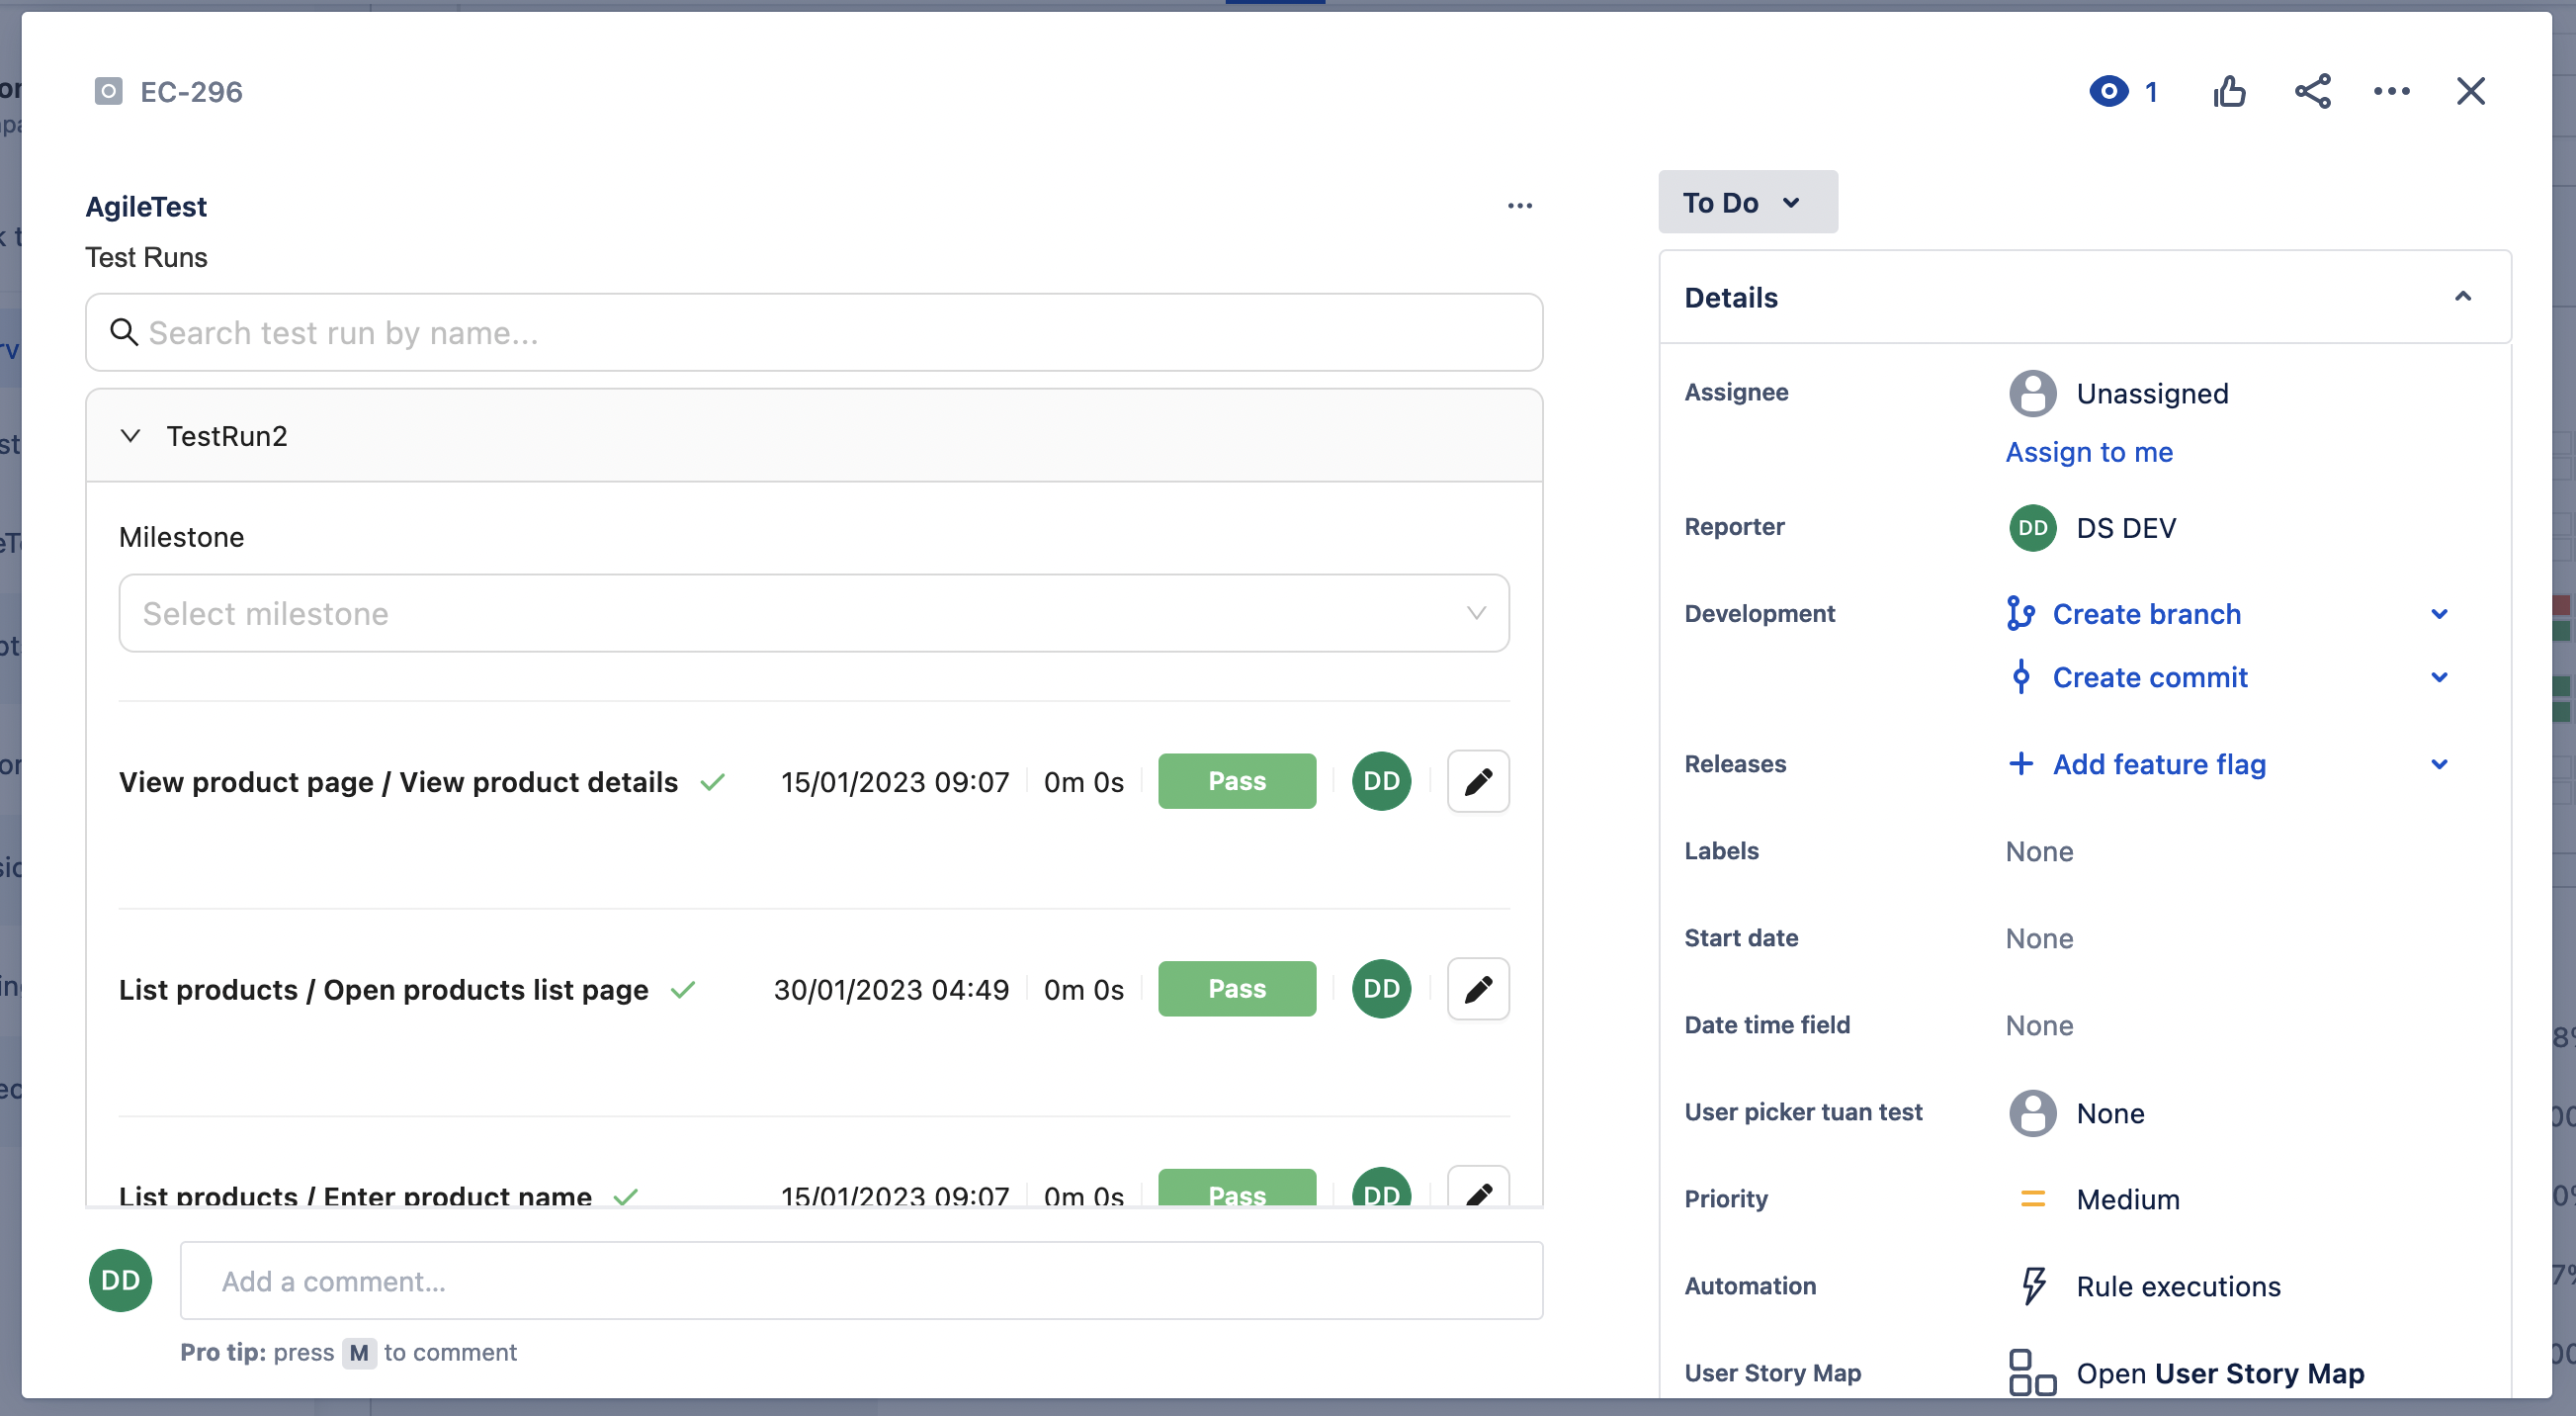Screen dimensions: 2576x1416
Task: Edit the View product details test result
Action: coord(1478,781)
